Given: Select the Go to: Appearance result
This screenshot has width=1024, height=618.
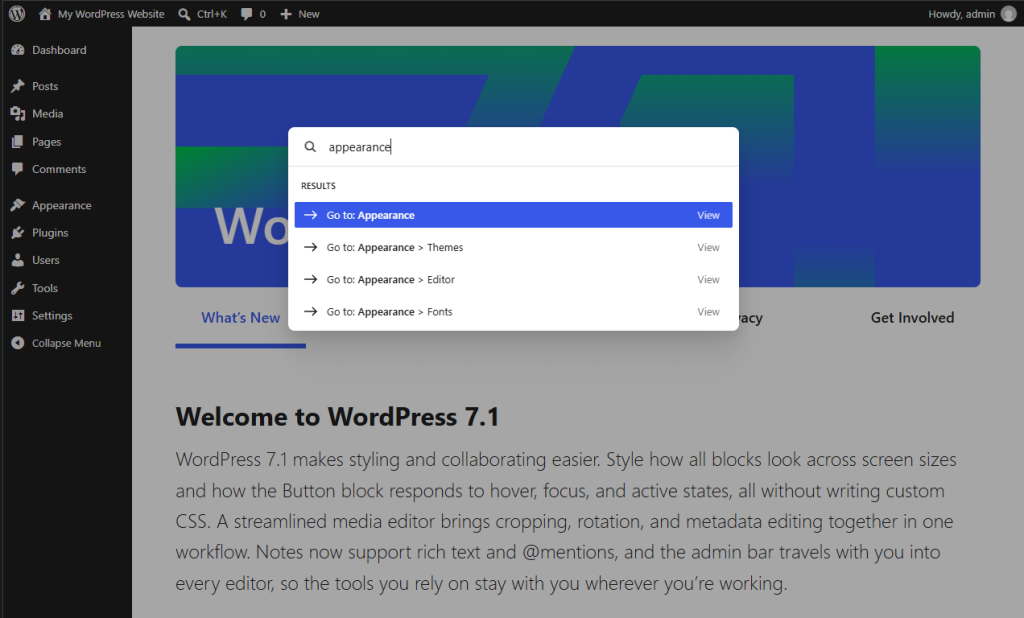Looking at the screenshot, I should [x=513, y=215].
